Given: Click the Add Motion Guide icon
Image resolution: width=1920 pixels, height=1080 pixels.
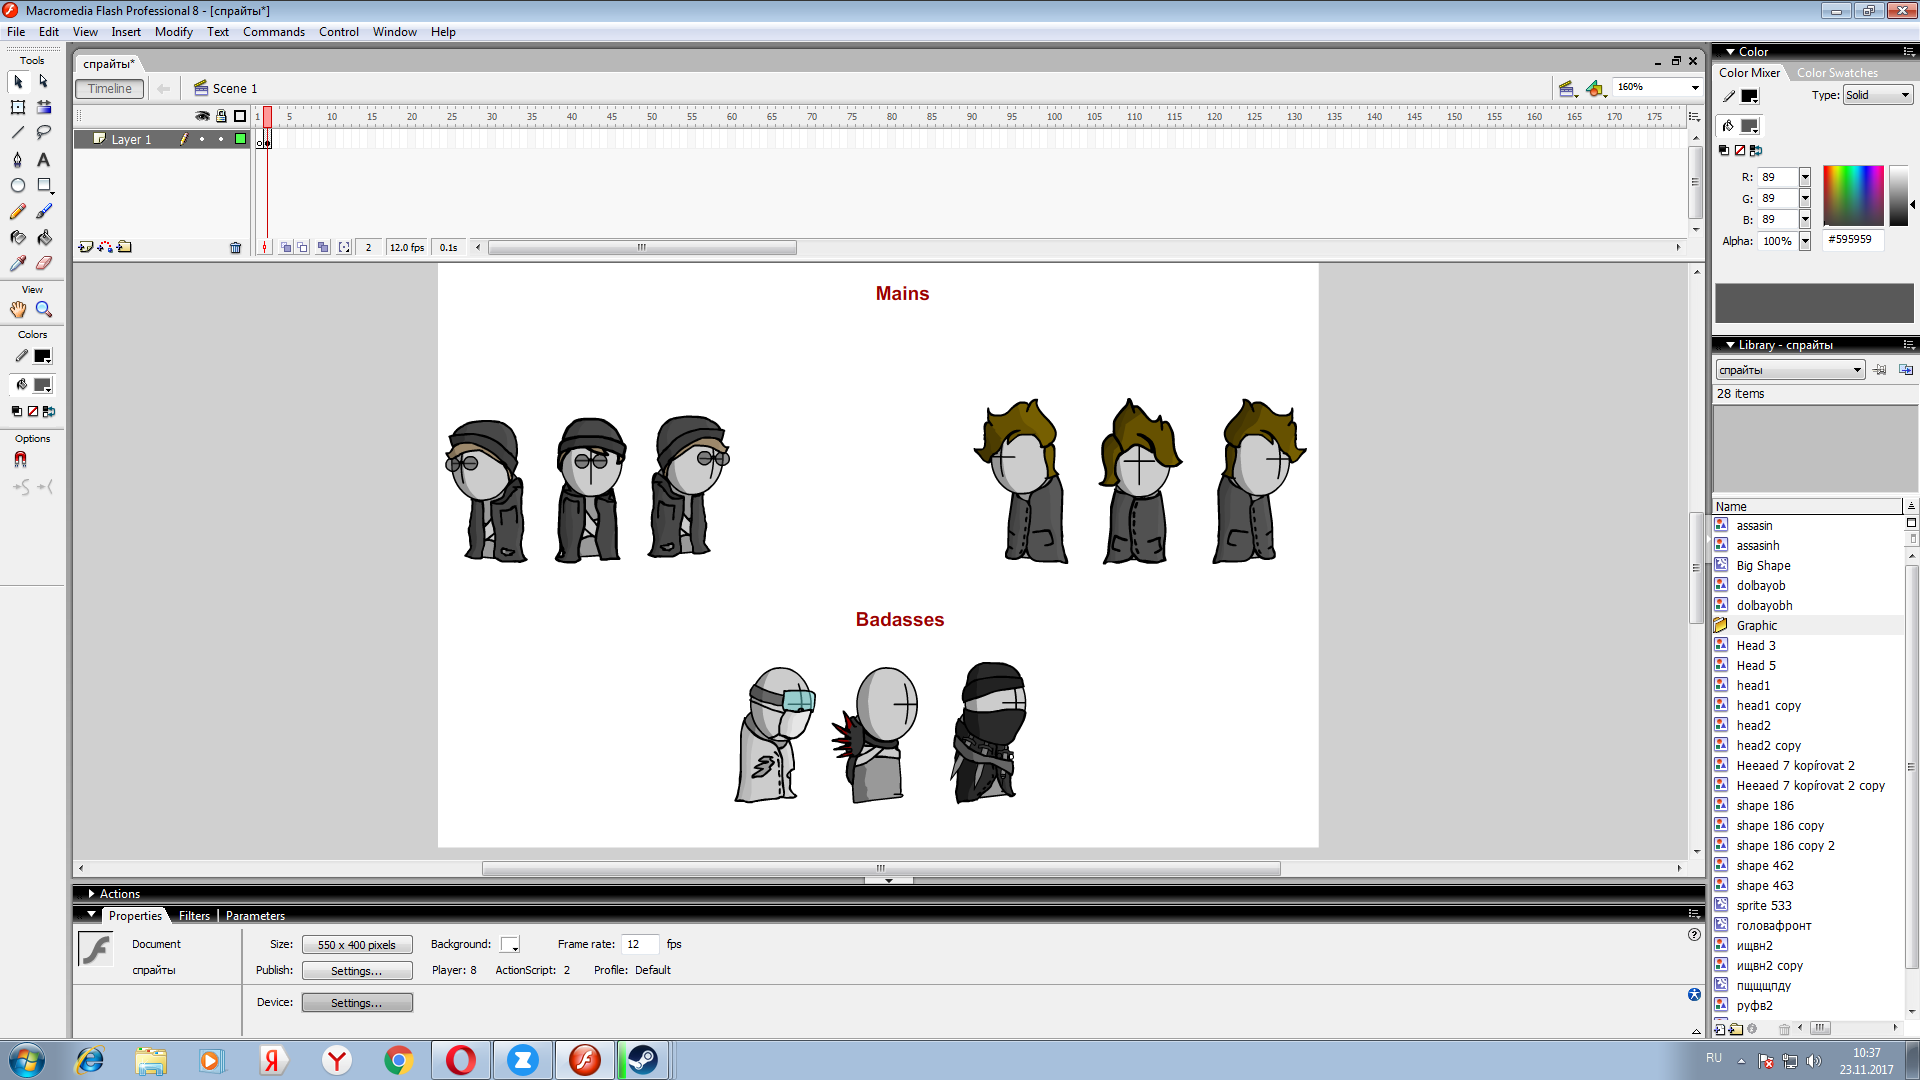Looking at the screenshot, I should pyautogui.click(x=105, y=247).
